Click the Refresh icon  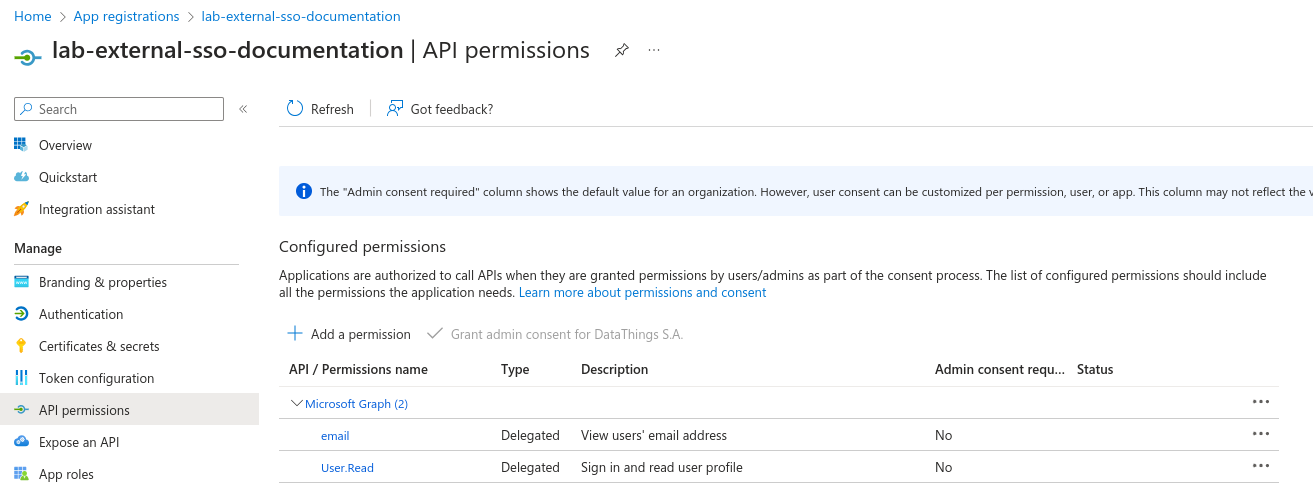(295, 108)
